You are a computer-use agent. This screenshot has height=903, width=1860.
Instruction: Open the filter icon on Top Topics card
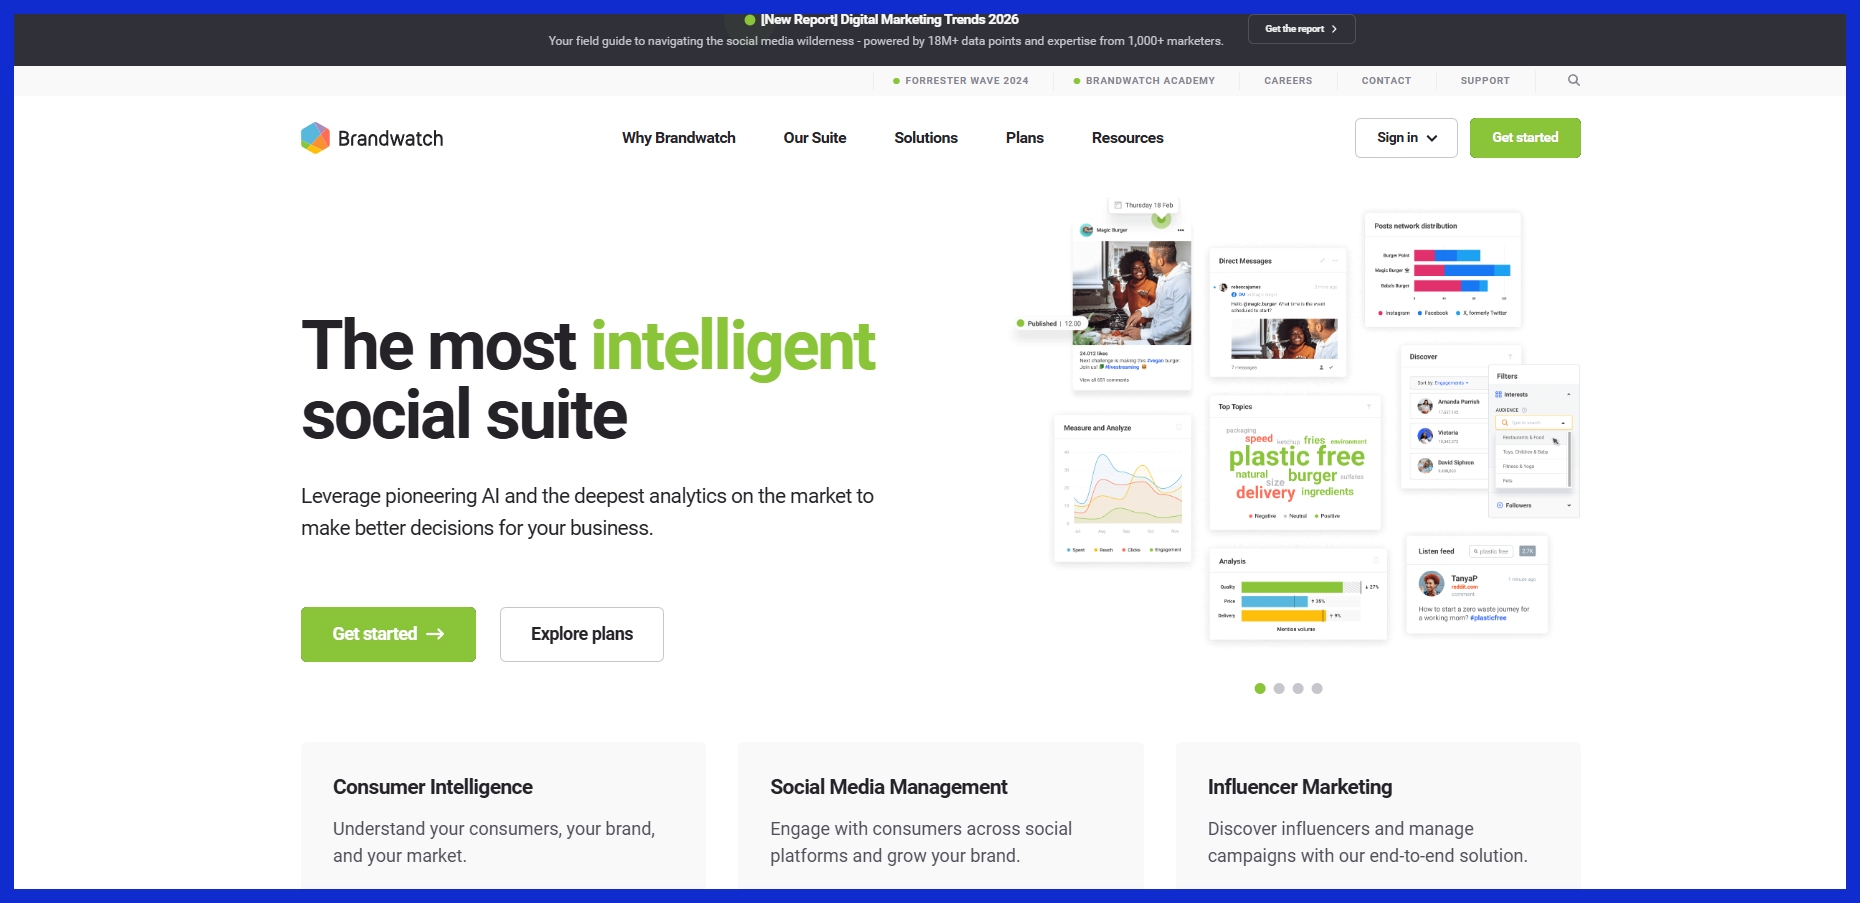coord(1369,407)
